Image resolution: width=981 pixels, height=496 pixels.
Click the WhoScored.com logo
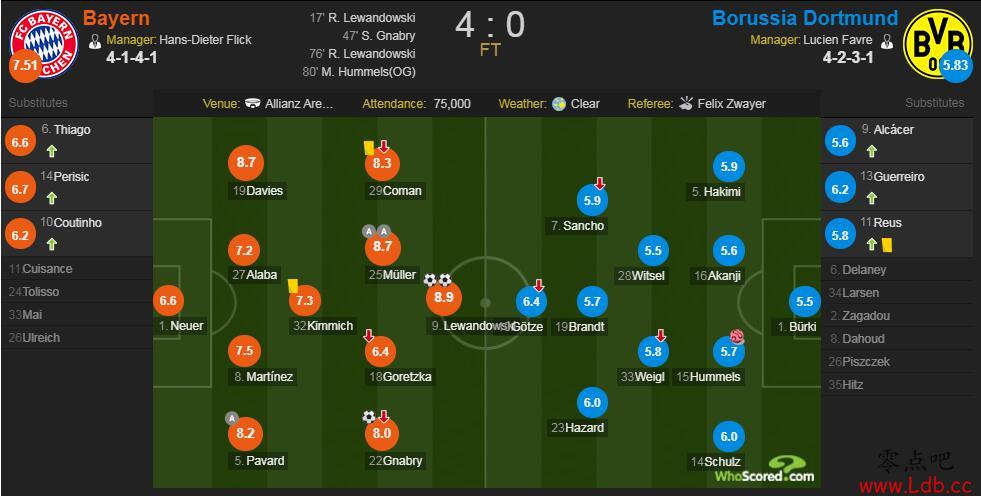point(766,470)
